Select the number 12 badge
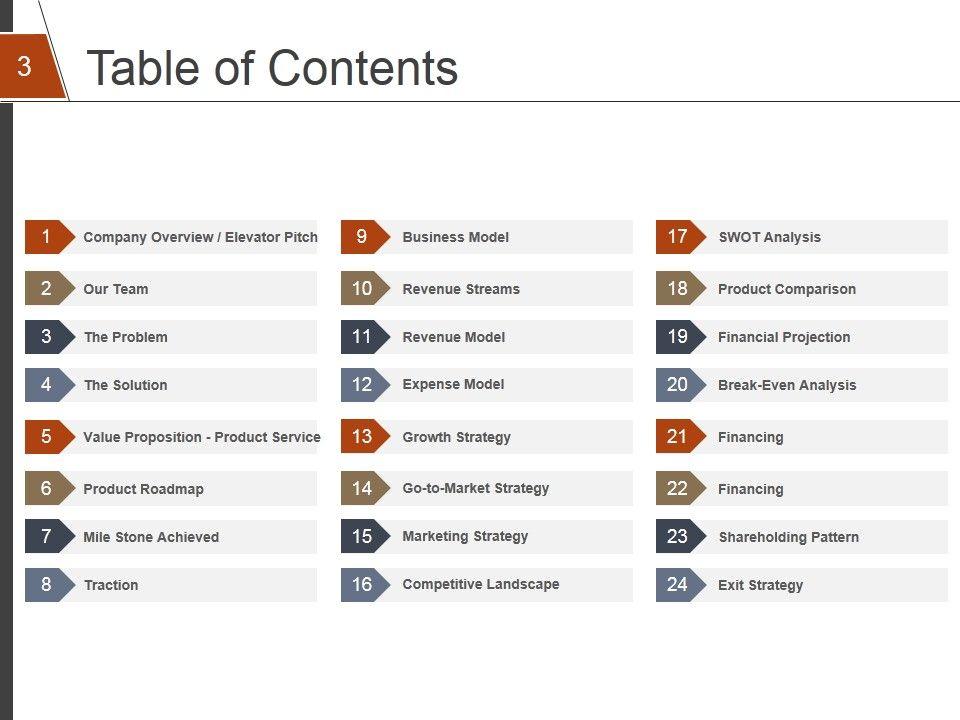Viewport: 960px width, 720px height. coord(362,385)
